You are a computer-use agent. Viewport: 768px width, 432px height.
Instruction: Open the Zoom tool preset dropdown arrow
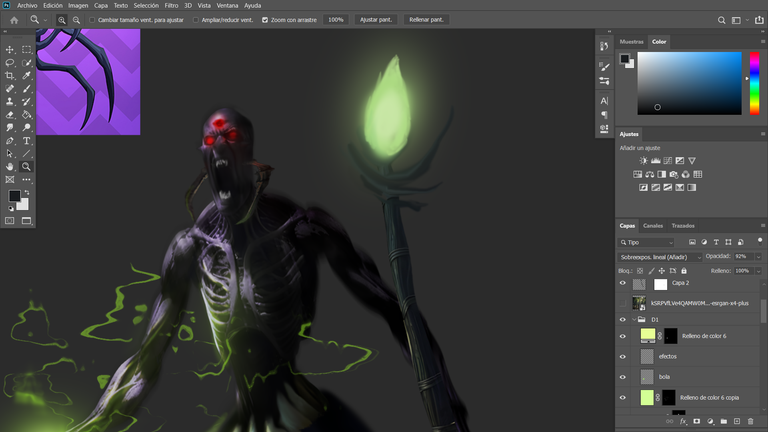[45, 21]
